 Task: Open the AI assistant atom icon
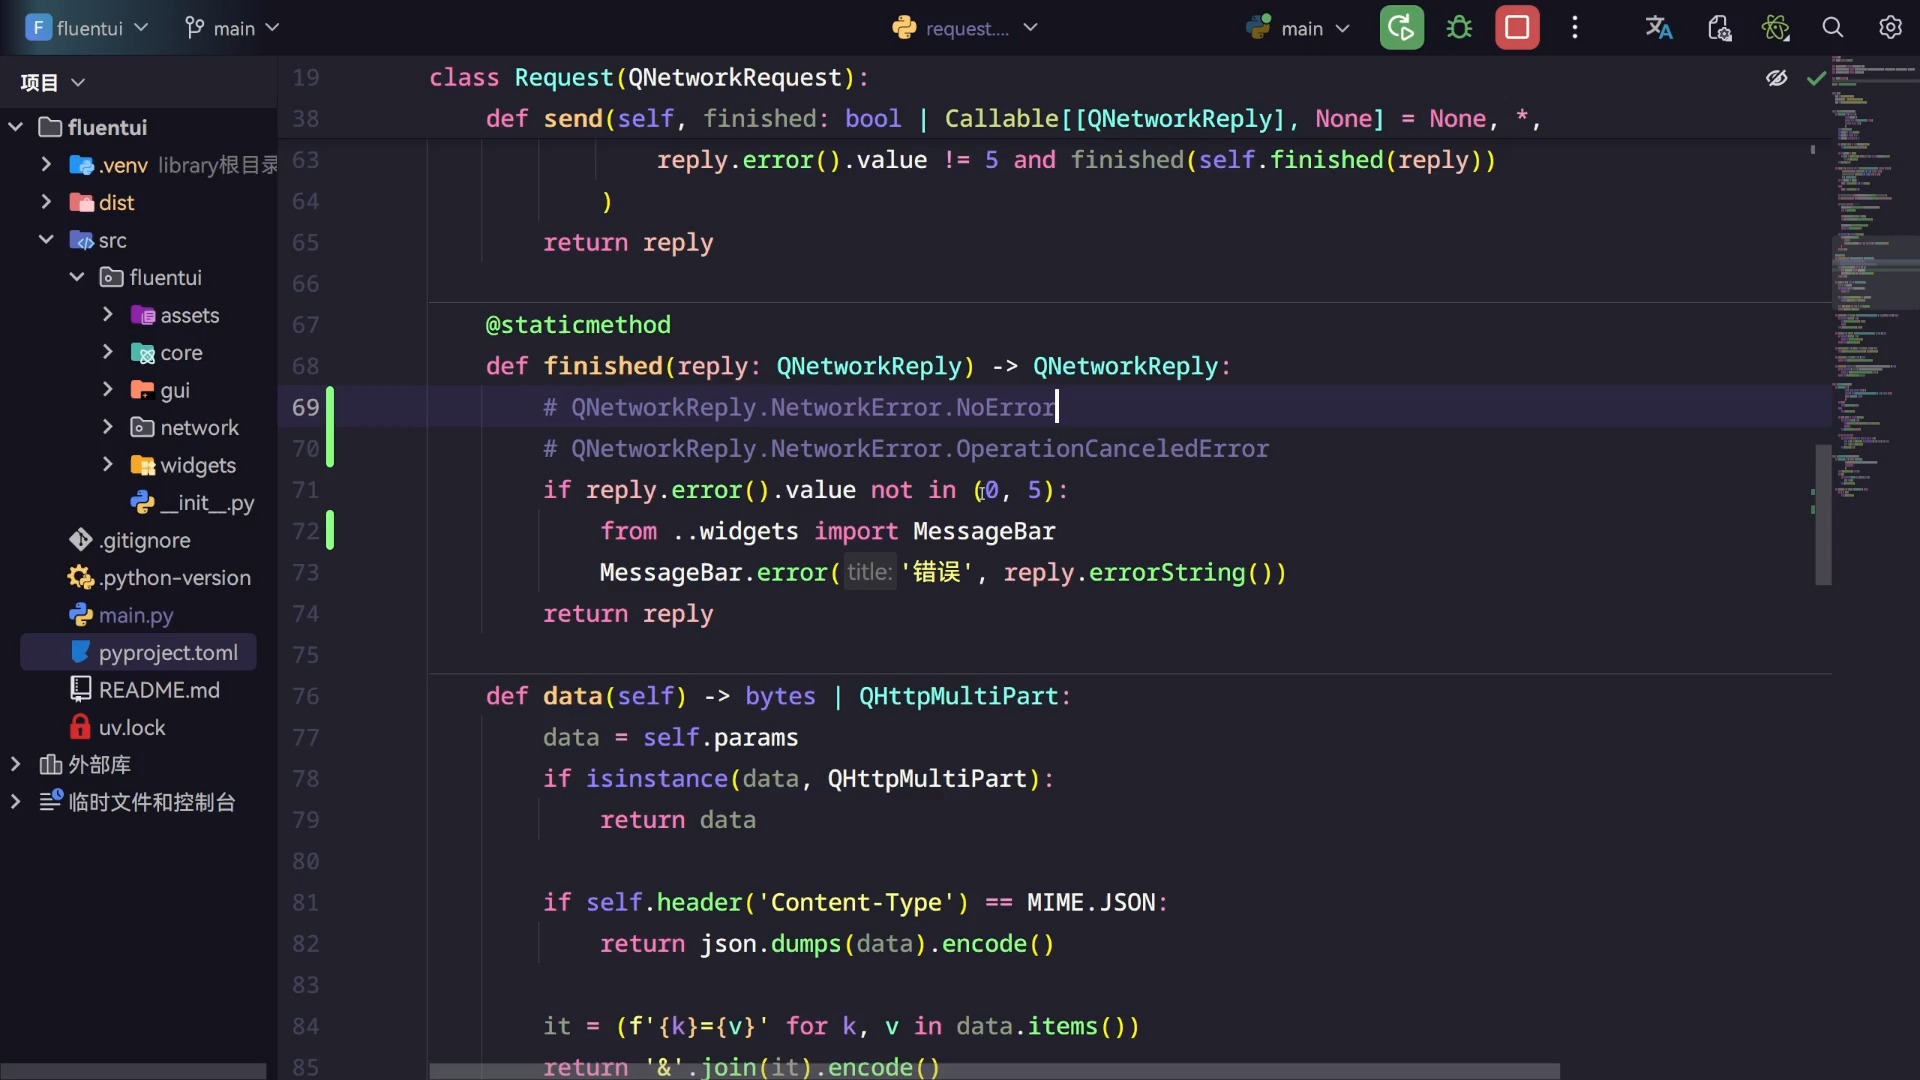tap(1776, 28)
